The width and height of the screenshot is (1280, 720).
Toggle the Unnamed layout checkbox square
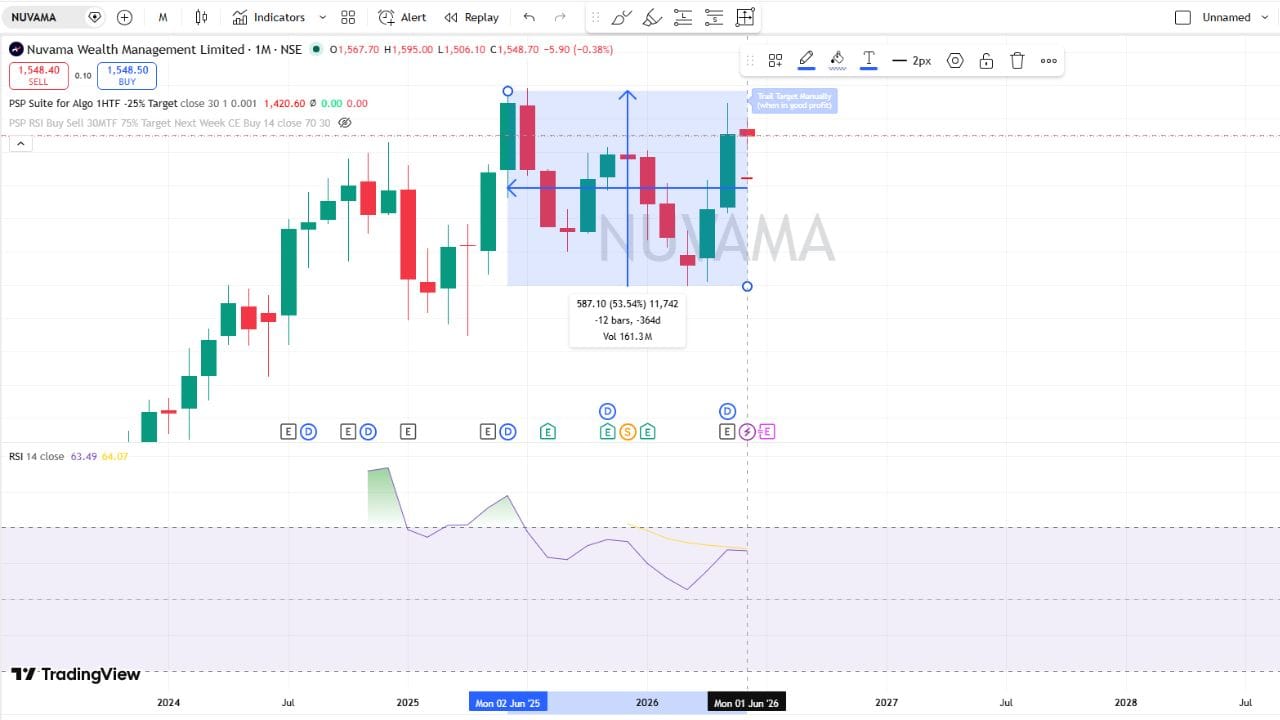tap(1183, 17)
